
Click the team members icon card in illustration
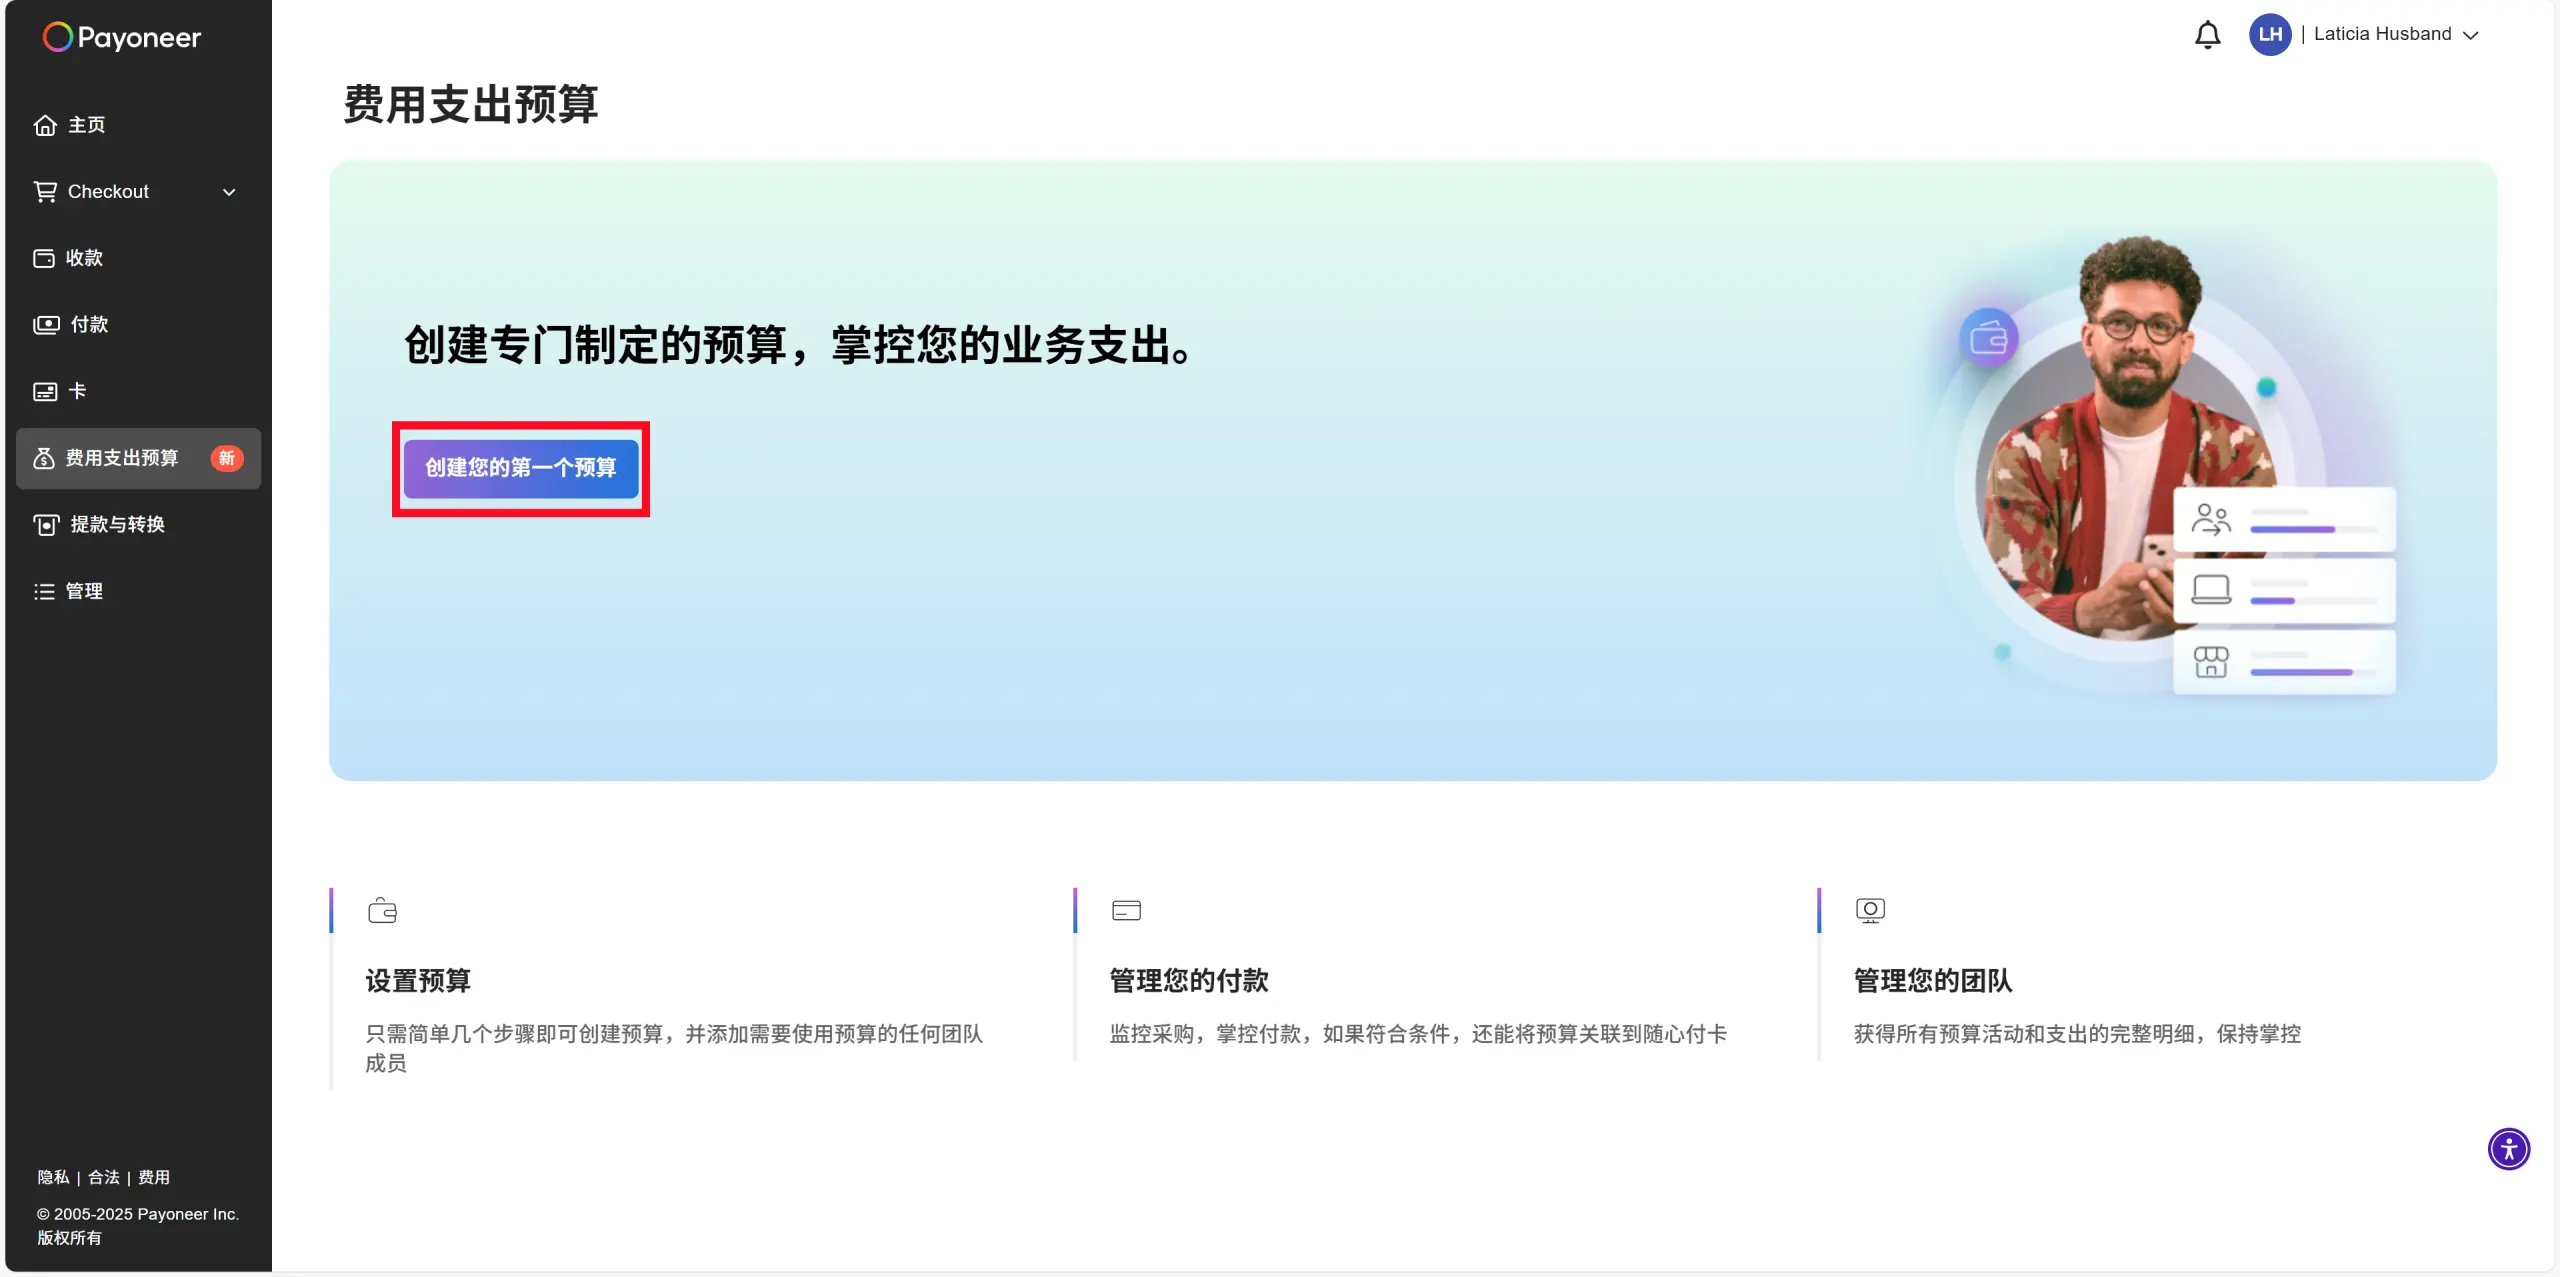pyautogui.click(x=2284, y=520)
